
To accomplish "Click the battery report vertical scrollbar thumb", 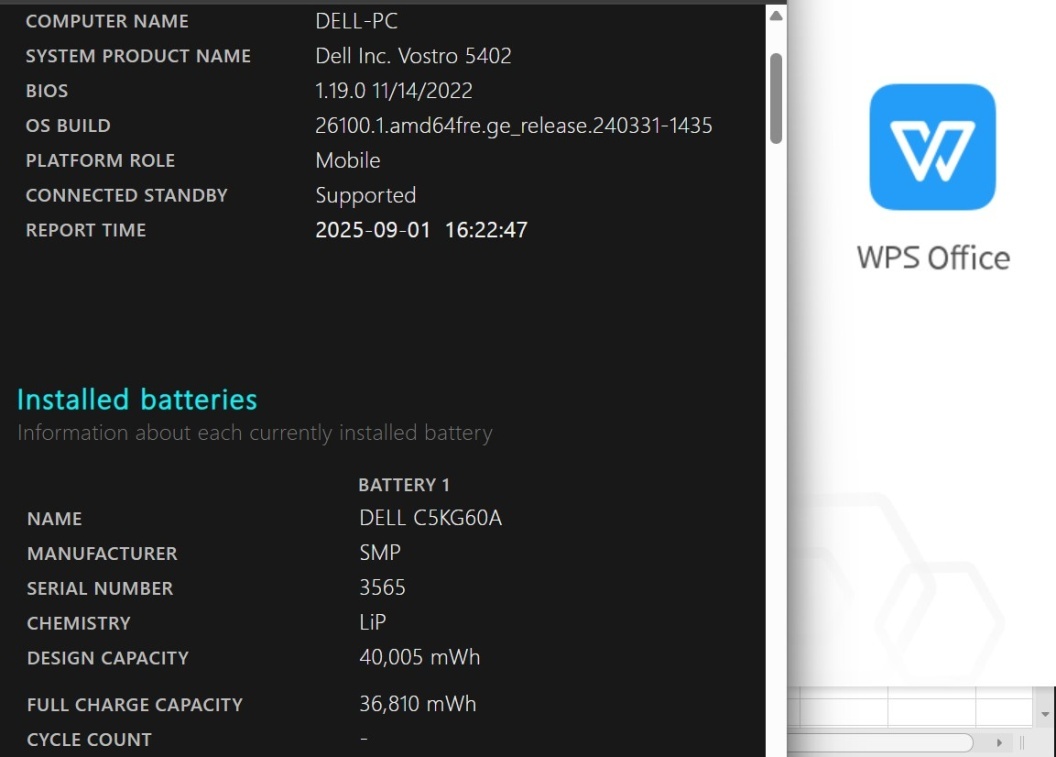I will 776,98.
